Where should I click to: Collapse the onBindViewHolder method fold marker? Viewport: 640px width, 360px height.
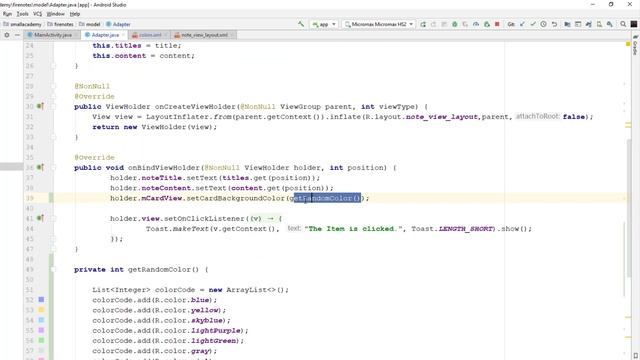coord(53,168)
